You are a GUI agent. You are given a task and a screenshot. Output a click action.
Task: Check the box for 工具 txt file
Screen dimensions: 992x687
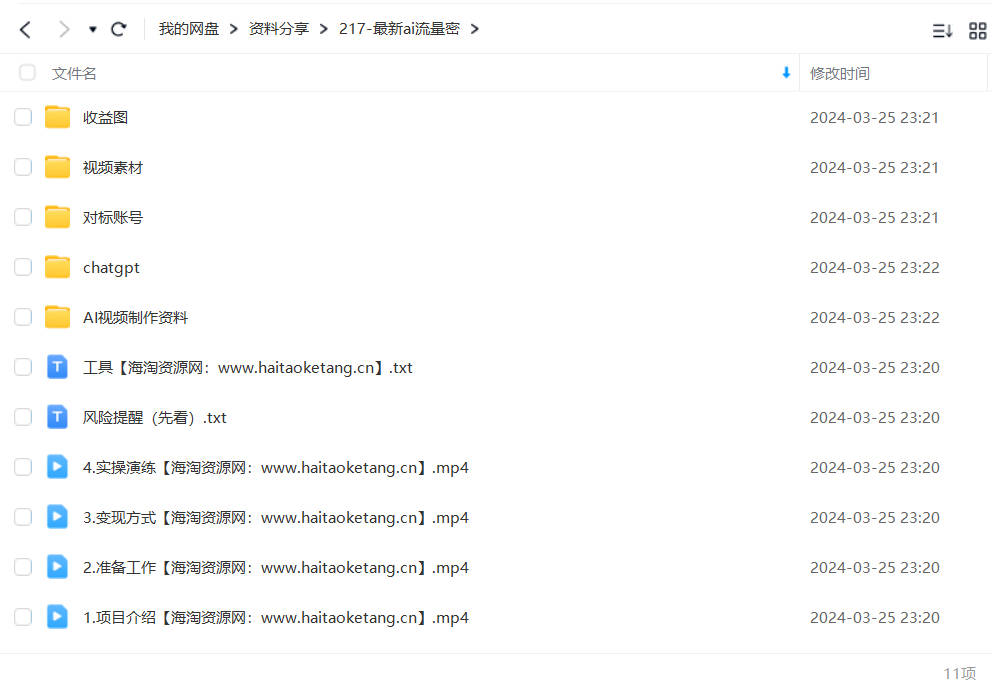click(x=23, y=367)
